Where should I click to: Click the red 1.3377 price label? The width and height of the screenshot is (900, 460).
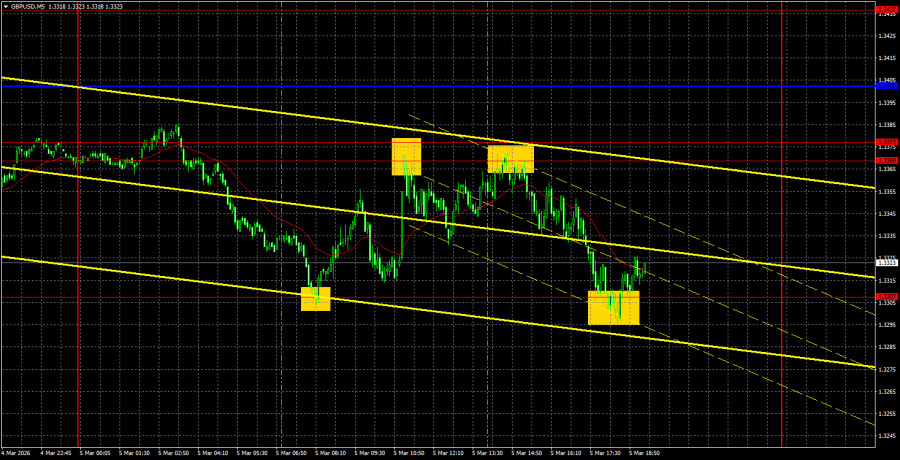(x=884, y=142)
